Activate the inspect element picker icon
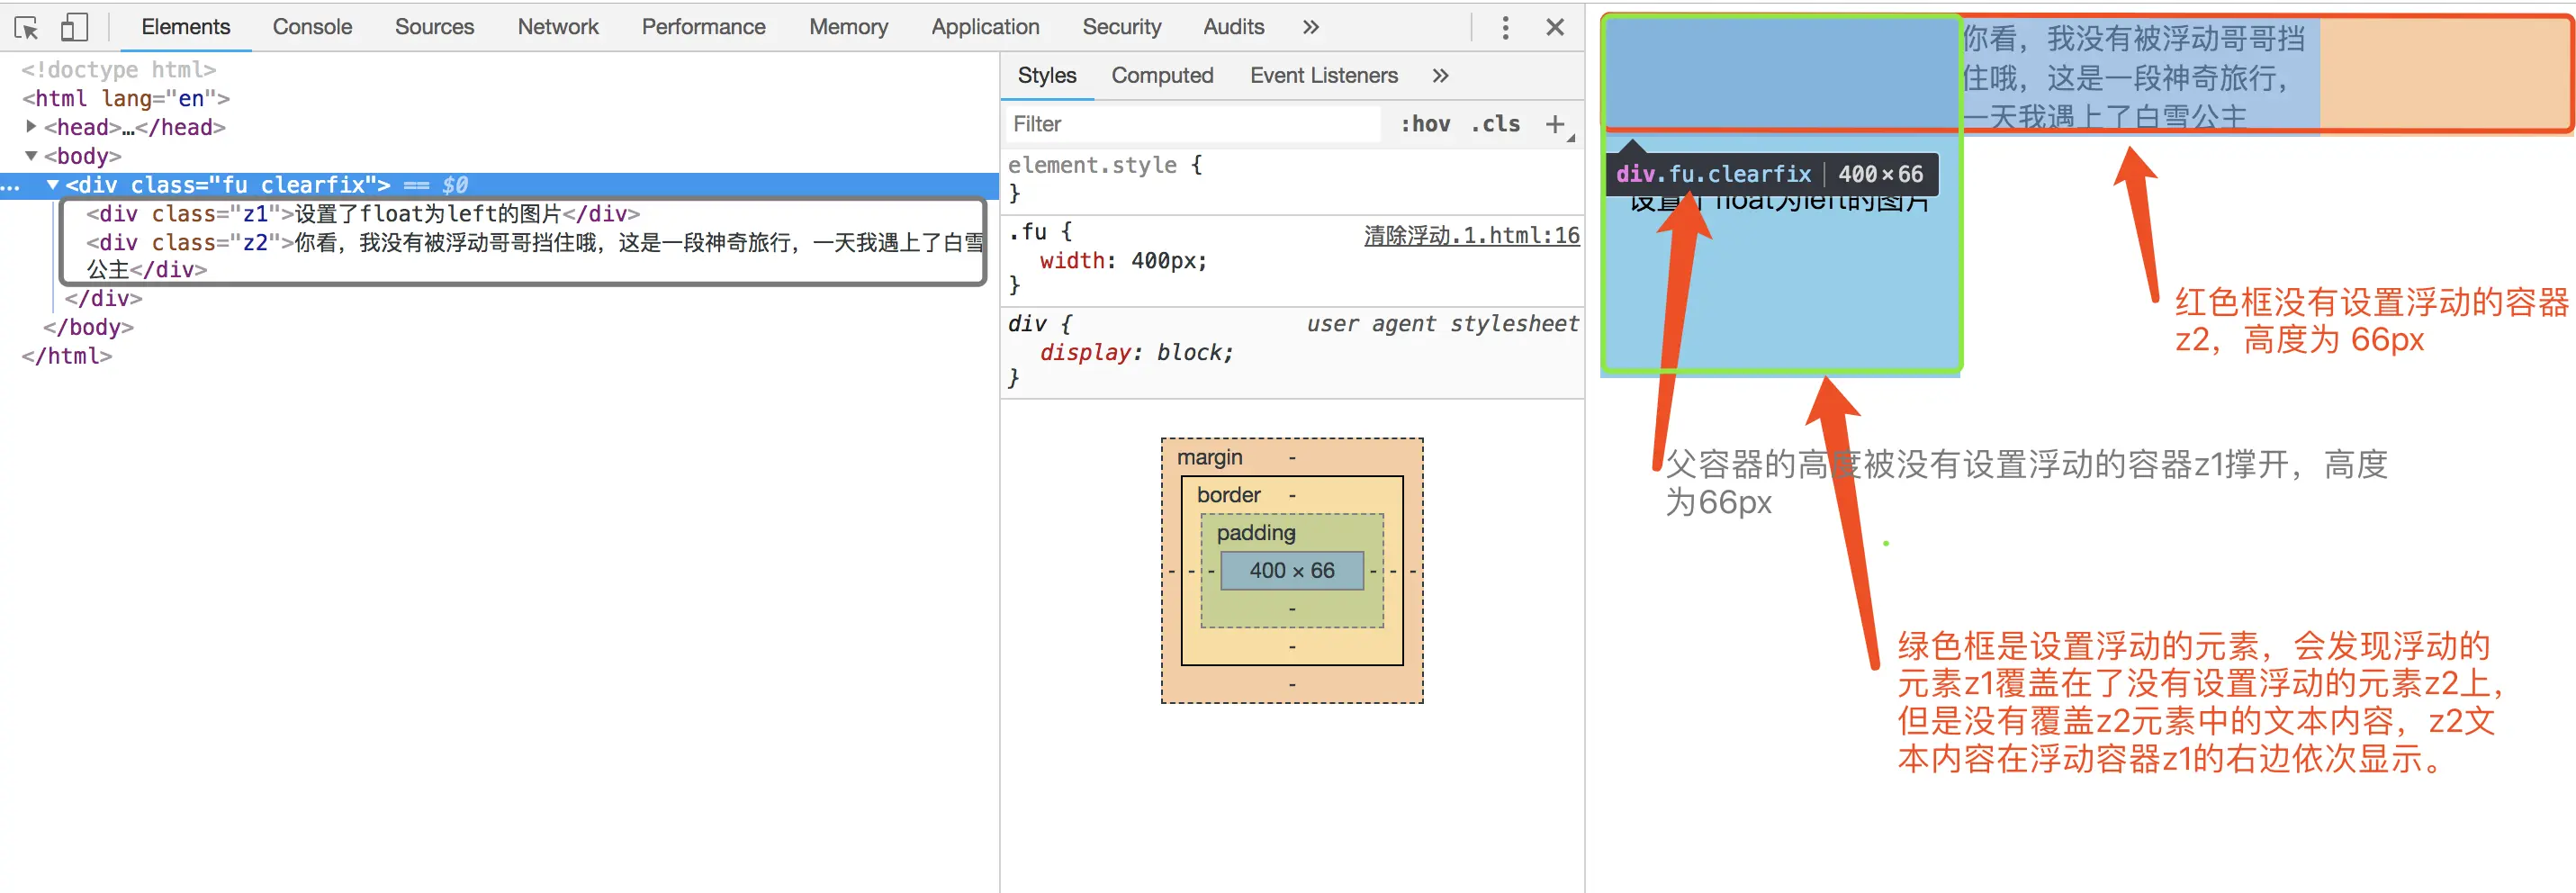 (27, 27)
